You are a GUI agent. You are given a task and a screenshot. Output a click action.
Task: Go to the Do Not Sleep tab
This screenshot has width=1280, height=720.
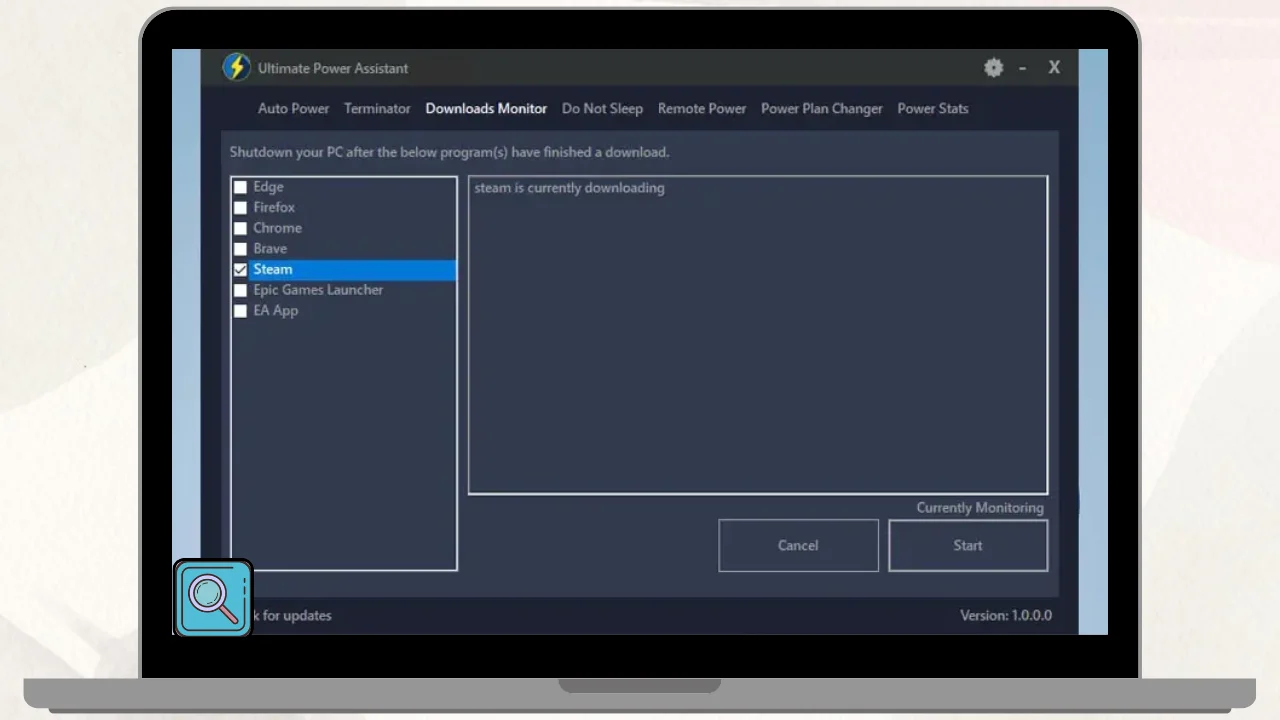click(x=602, y=109)
